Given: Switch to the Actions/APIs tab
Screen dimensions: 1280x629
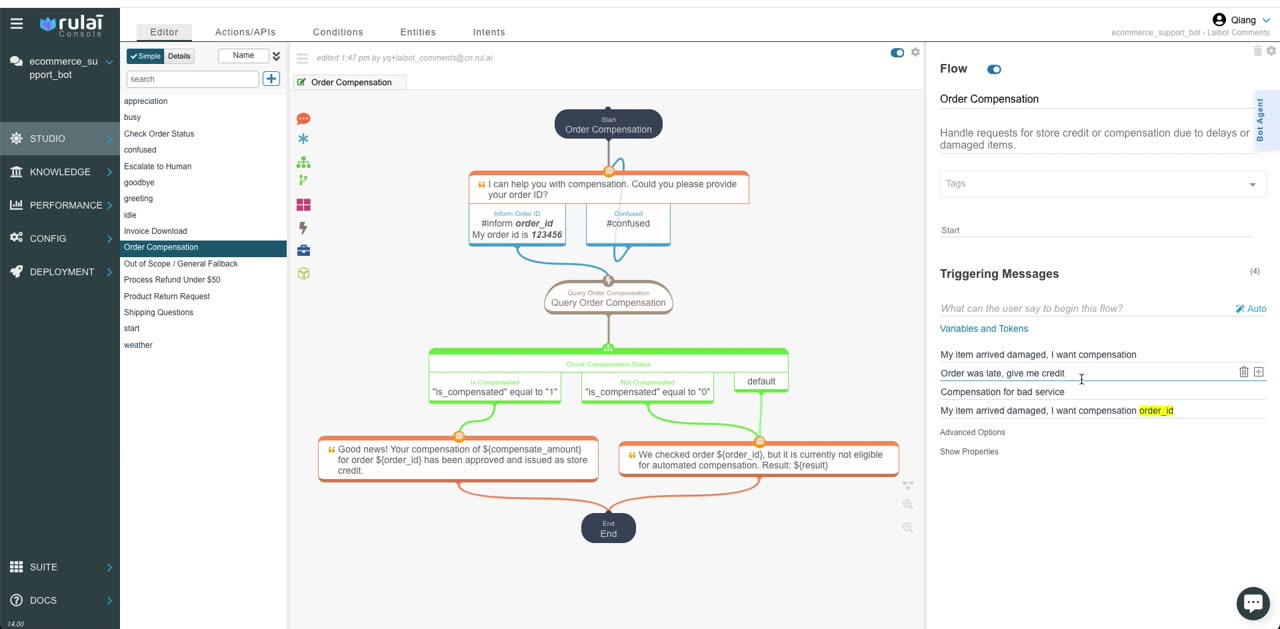Looking at the screenshot, I should coord(245,32).
